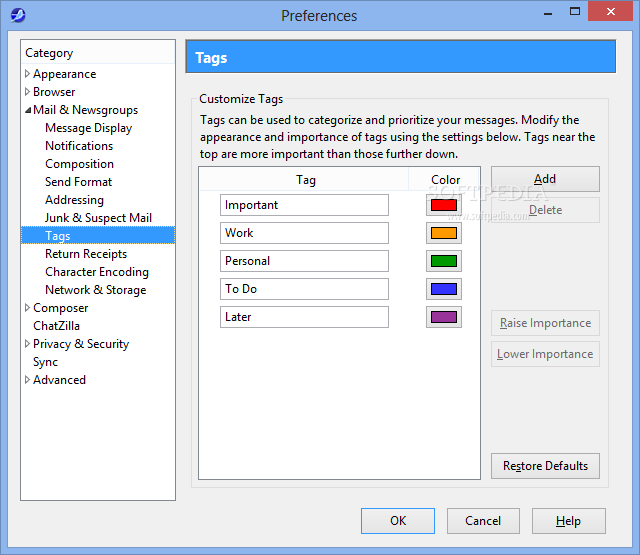Select Browser in the category tree
Viewport: 640px width, 555px height.
pos(54,92)
